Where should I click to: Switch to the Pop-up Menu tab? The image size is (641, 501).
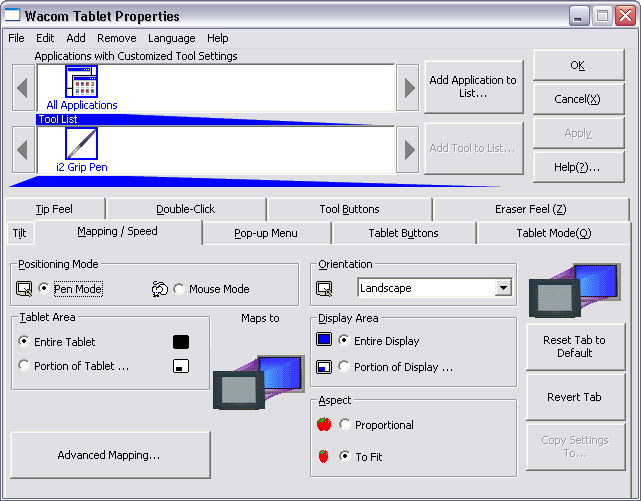[x=266, y=233]
